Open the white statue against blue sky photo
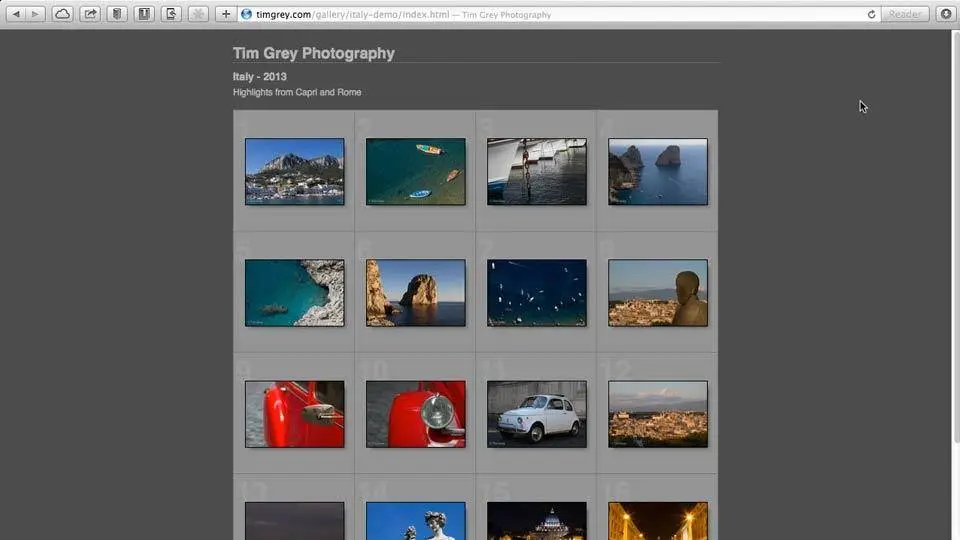960x540 pixels. pyautogui.click(x=416, y=521)
